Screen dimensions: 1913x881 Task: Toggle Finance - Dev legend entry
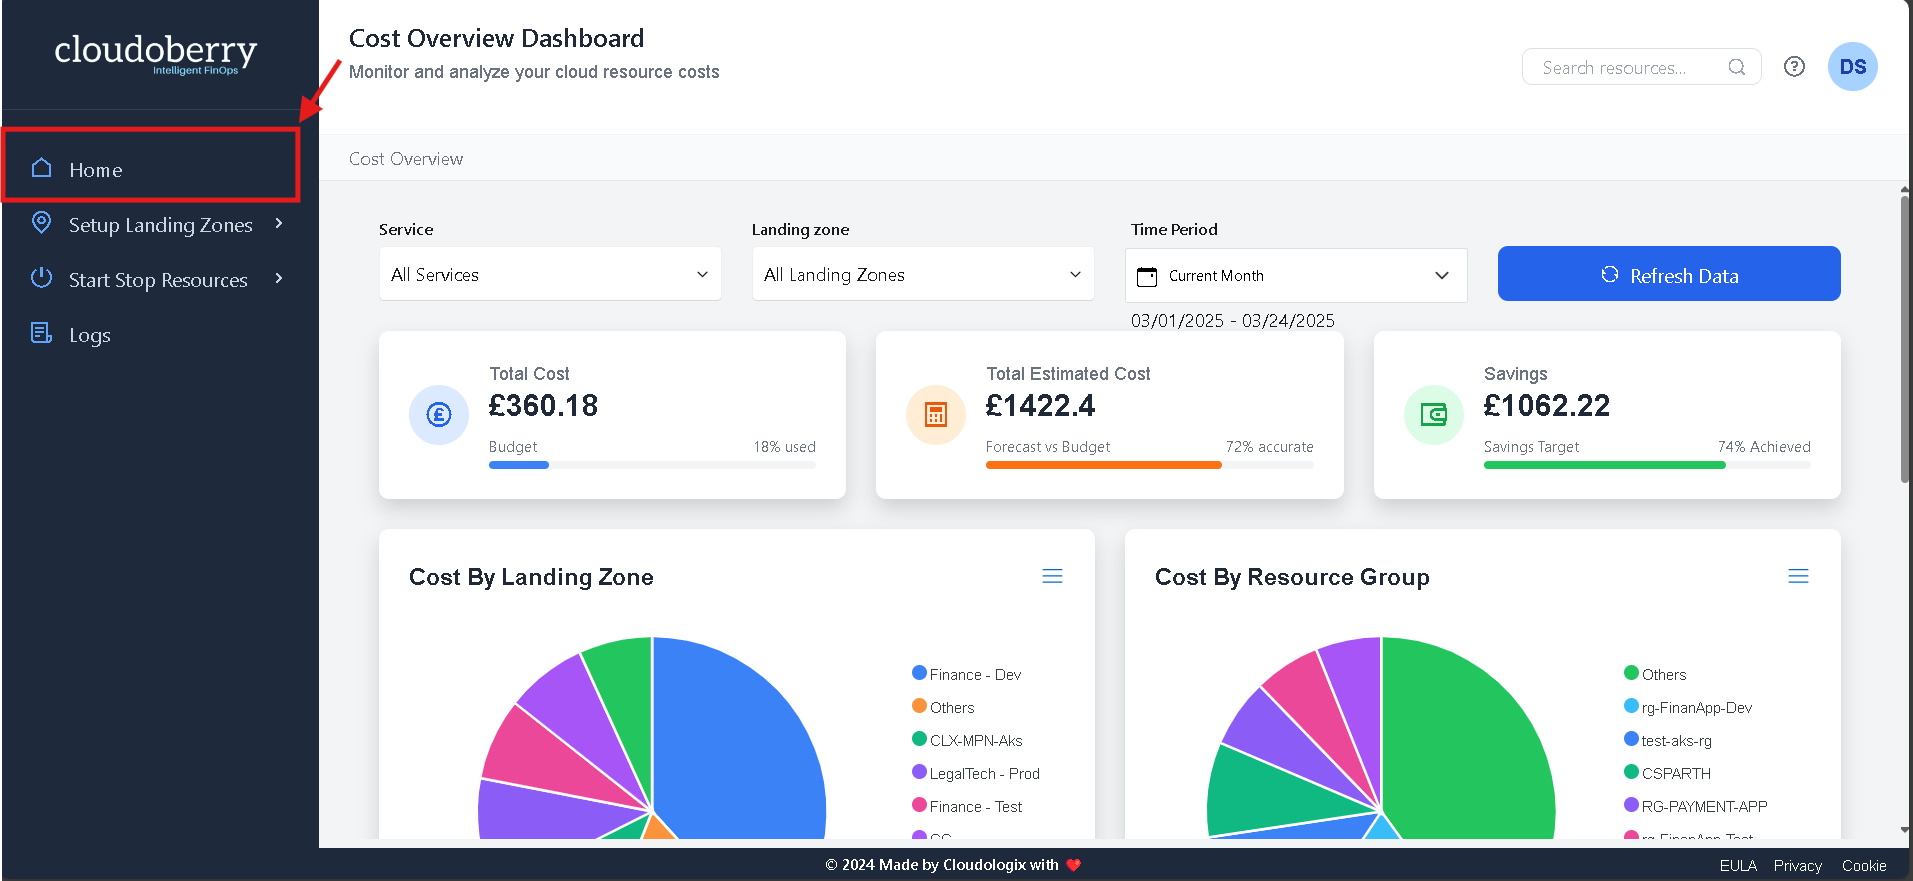coord(966,674)
